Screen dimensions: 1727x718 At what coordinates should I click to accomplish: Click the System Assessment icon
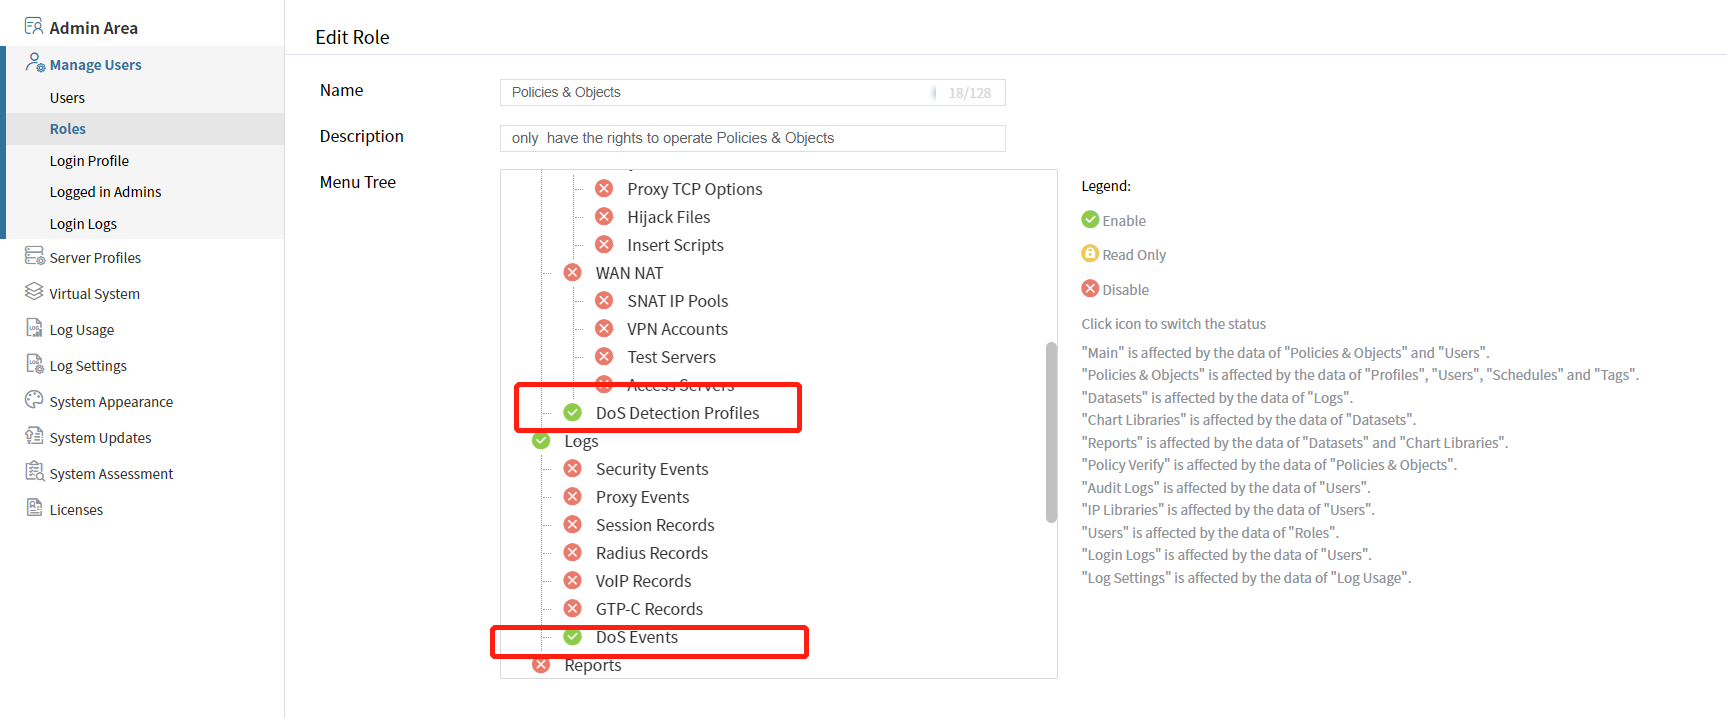point(34,472)
